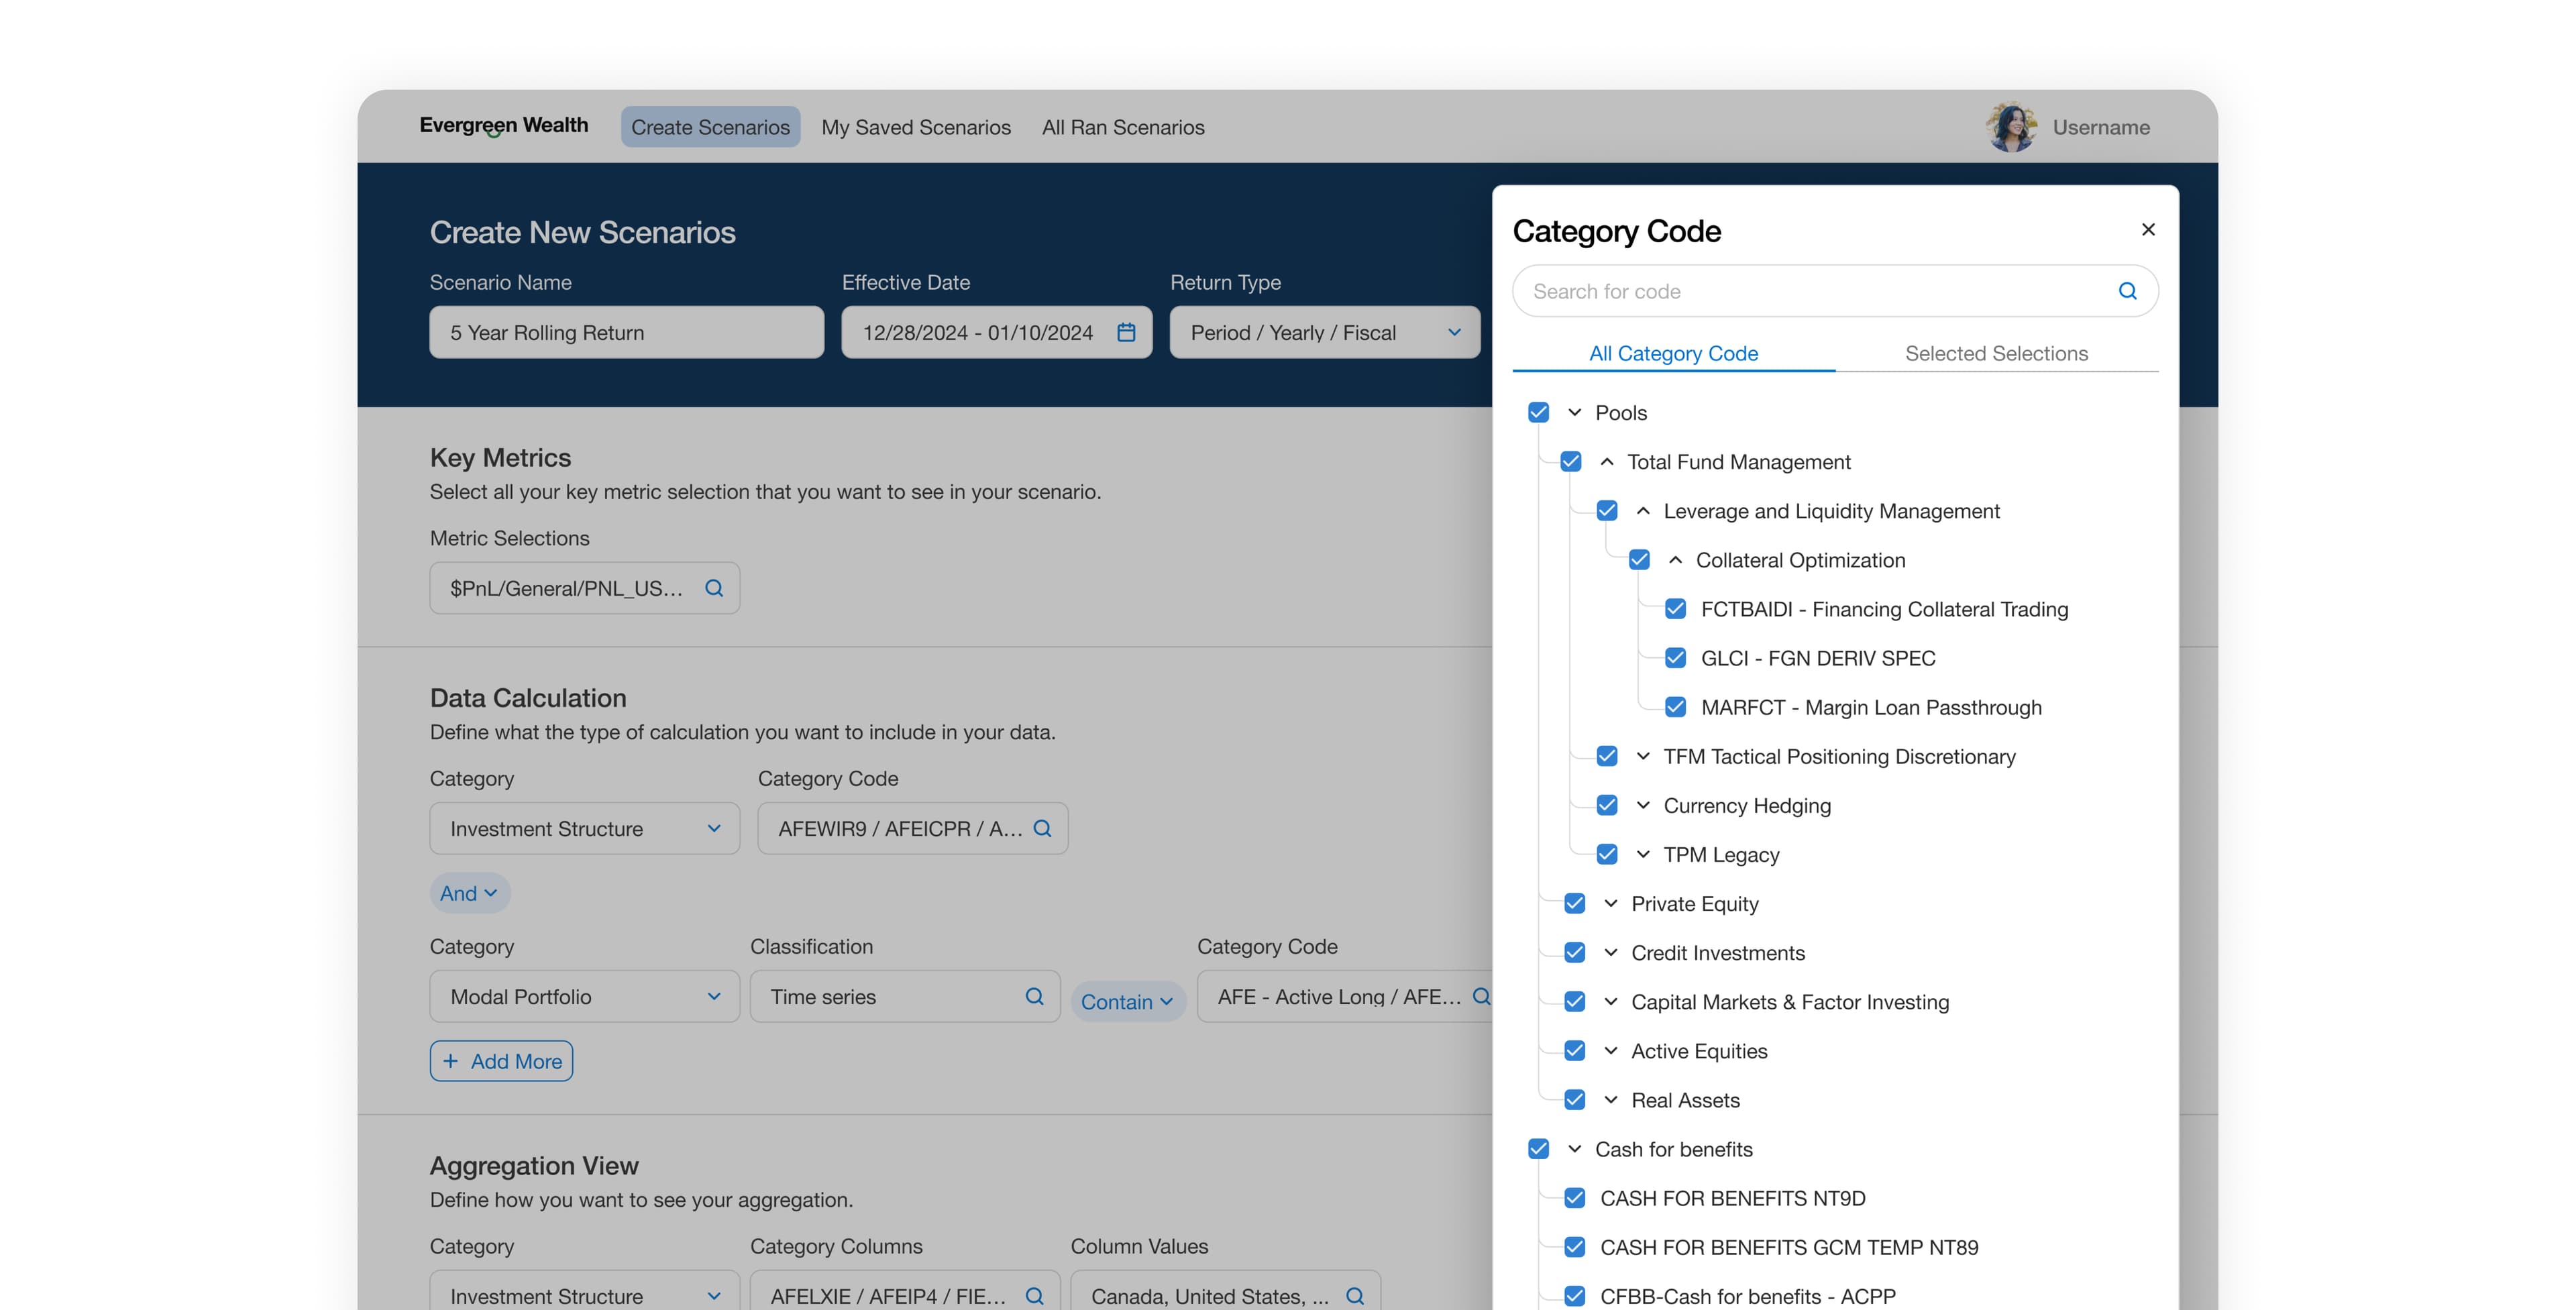Toggle Currency Hedging checkbox

pos(1607,804)
